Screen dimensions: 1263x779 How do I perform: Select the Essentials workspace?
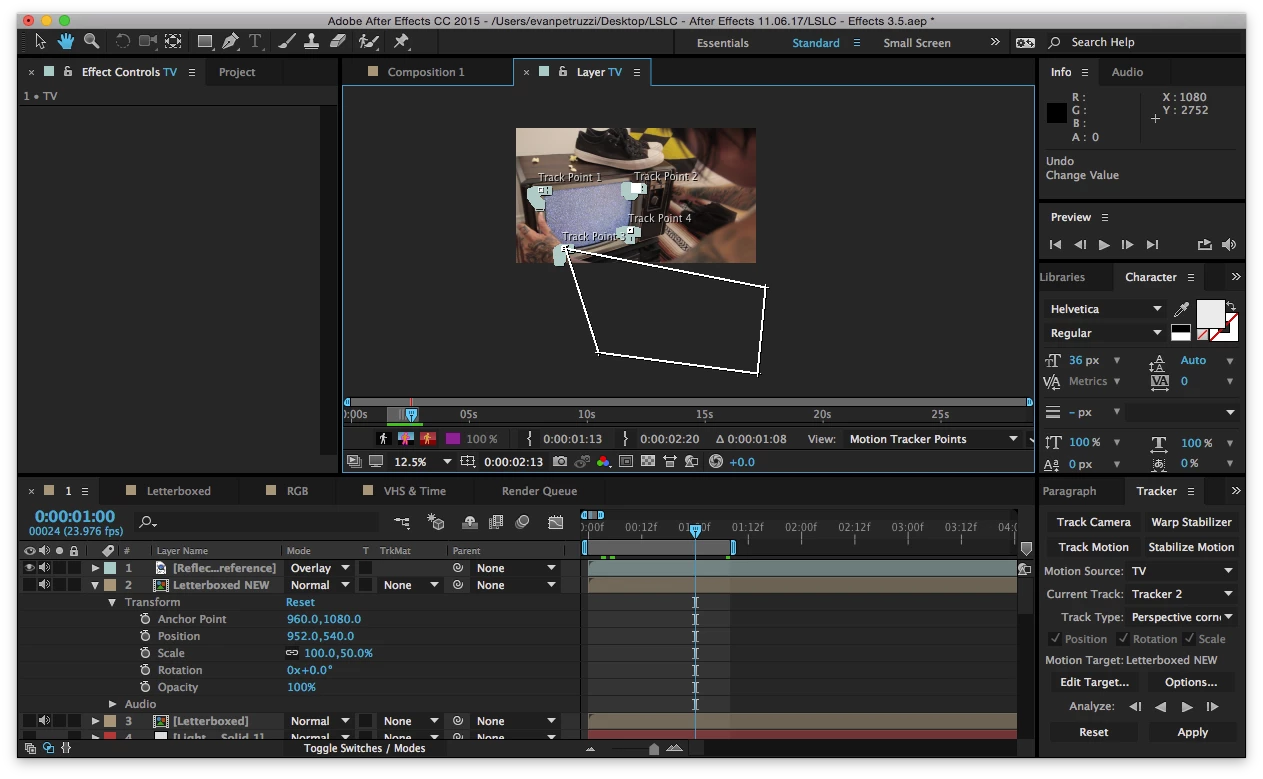click(x=722, y=43)
